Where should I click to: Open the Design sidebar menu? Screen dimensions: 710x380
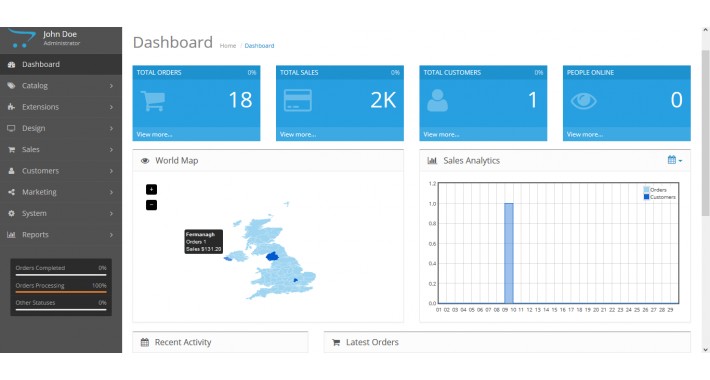[x=61, y=128]
